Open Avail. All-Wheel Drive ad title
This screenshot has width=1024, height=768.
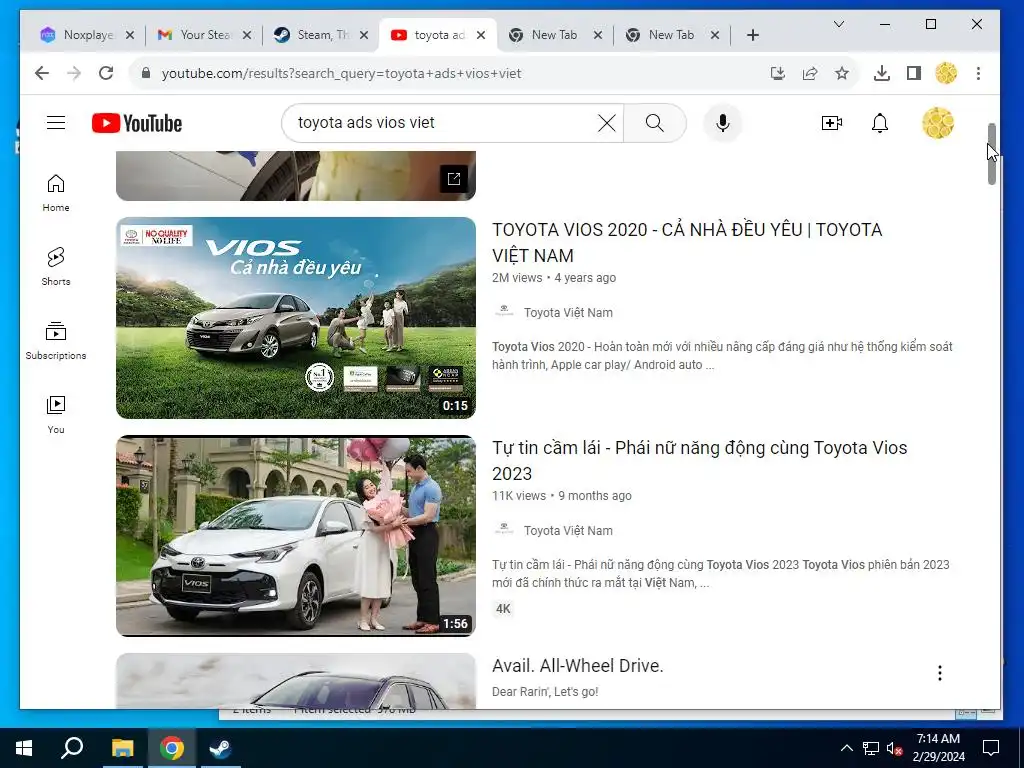tap(577, 665)
